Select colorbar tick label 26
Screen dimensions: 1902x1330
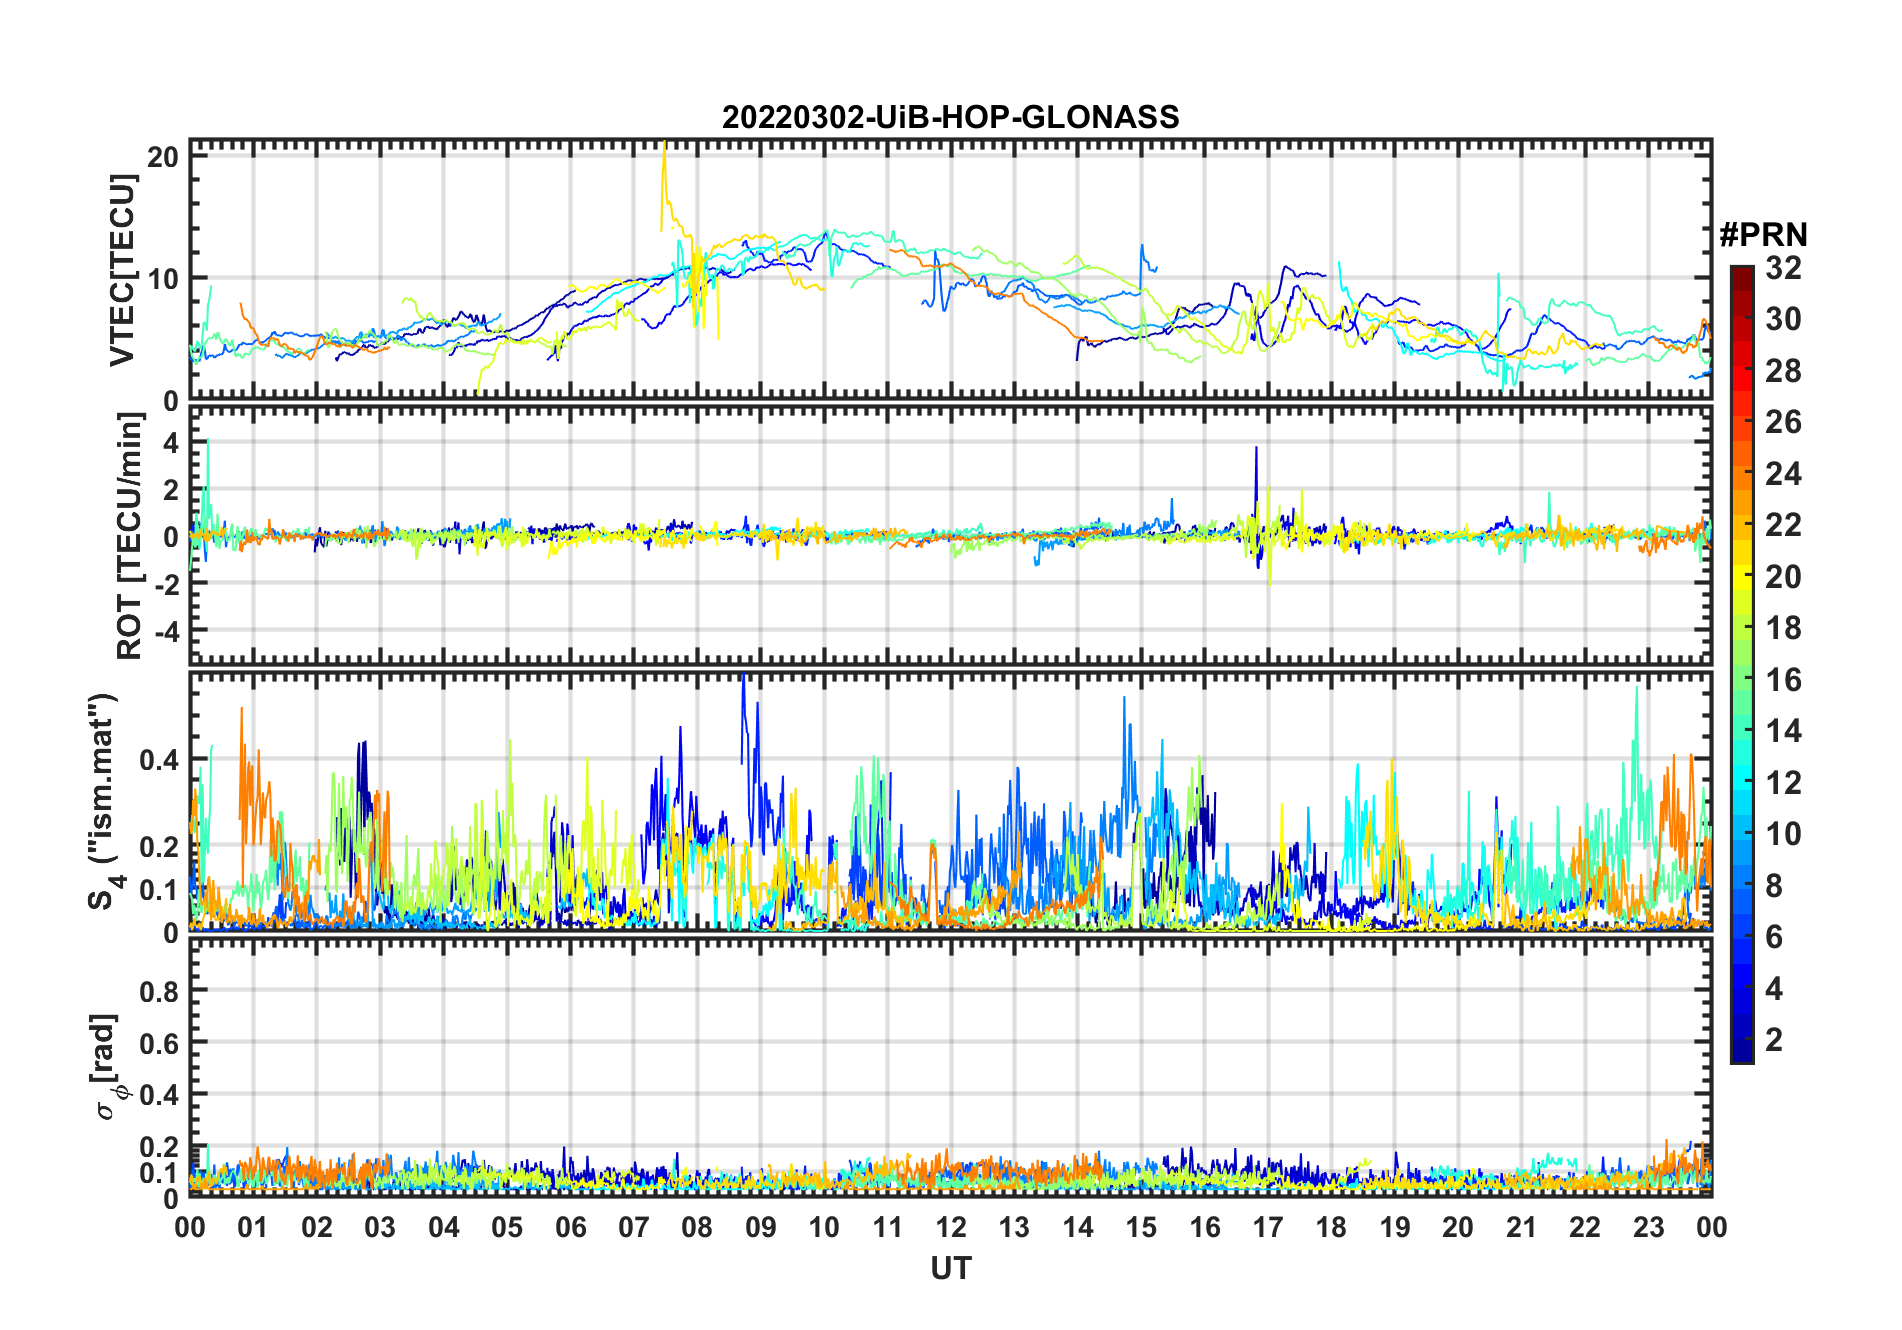(x=1783, y=422)
